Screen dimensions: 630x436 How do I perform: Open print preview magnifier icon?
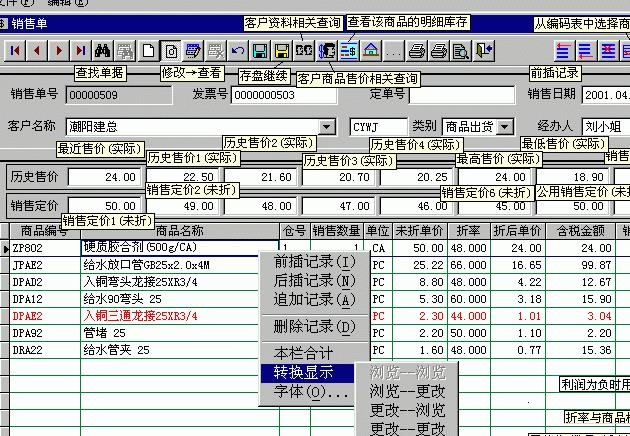coord(461,51)
